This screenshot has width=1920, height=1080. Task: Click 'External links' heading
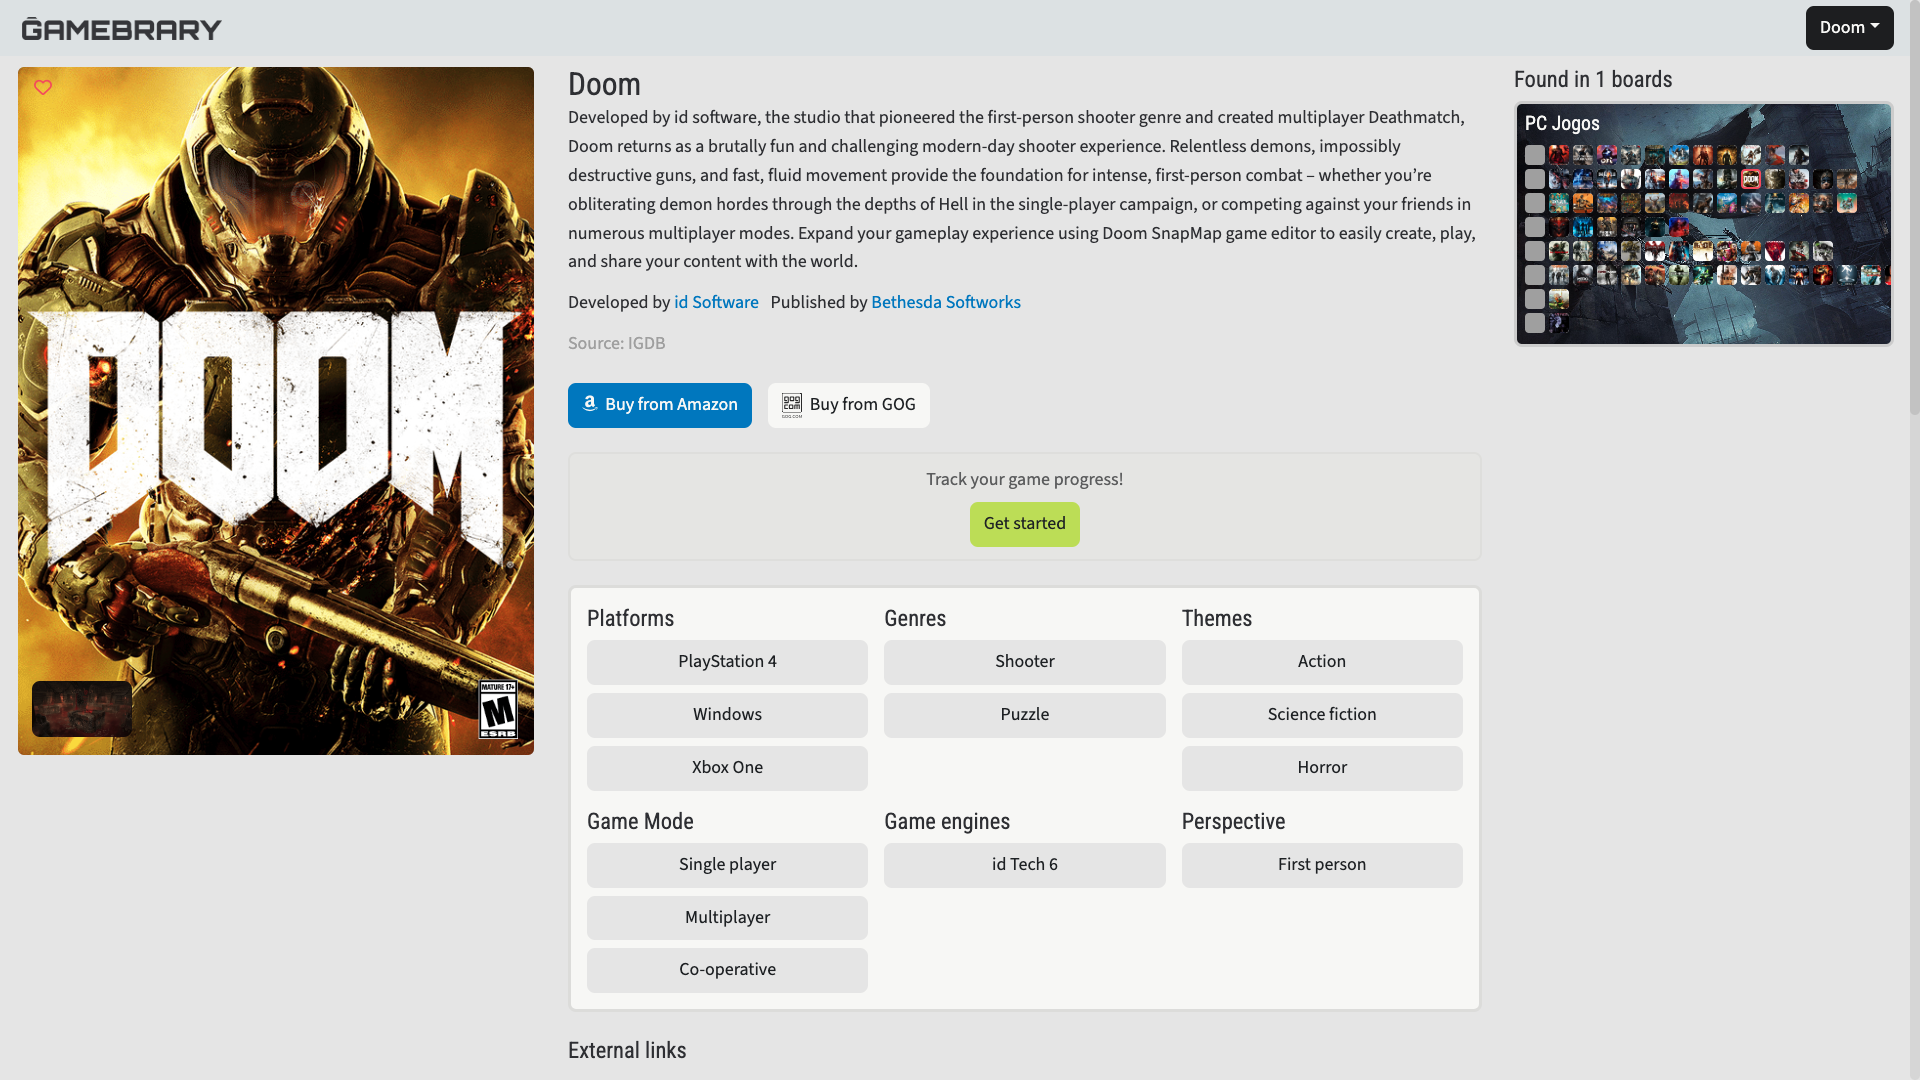[x=627, y=1051]
